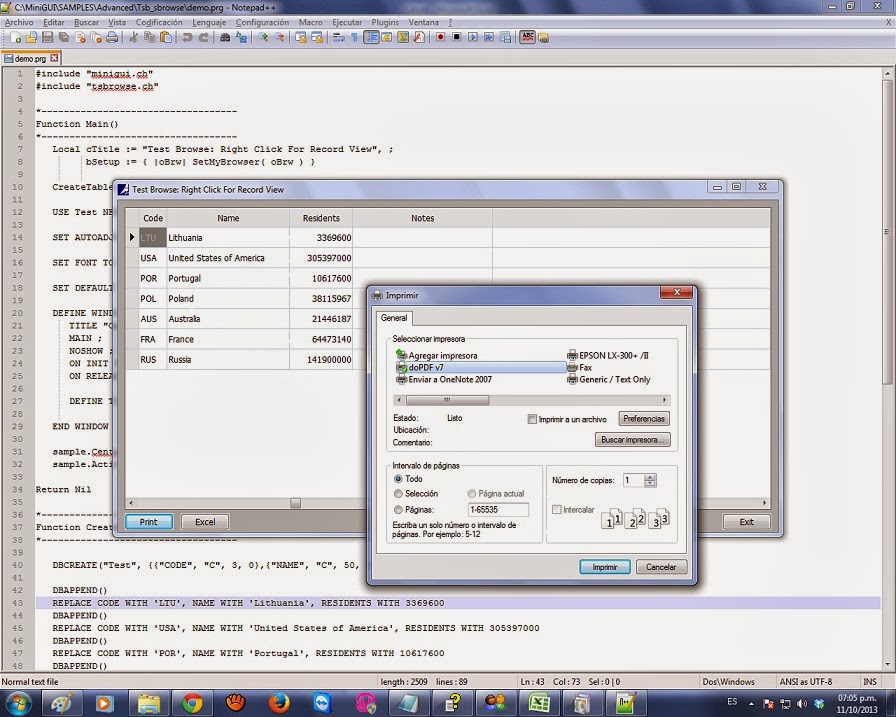Screen dimensions: 896x717
Task: Undo the last edit via toolbar arrow
Action: pos(189,38)
